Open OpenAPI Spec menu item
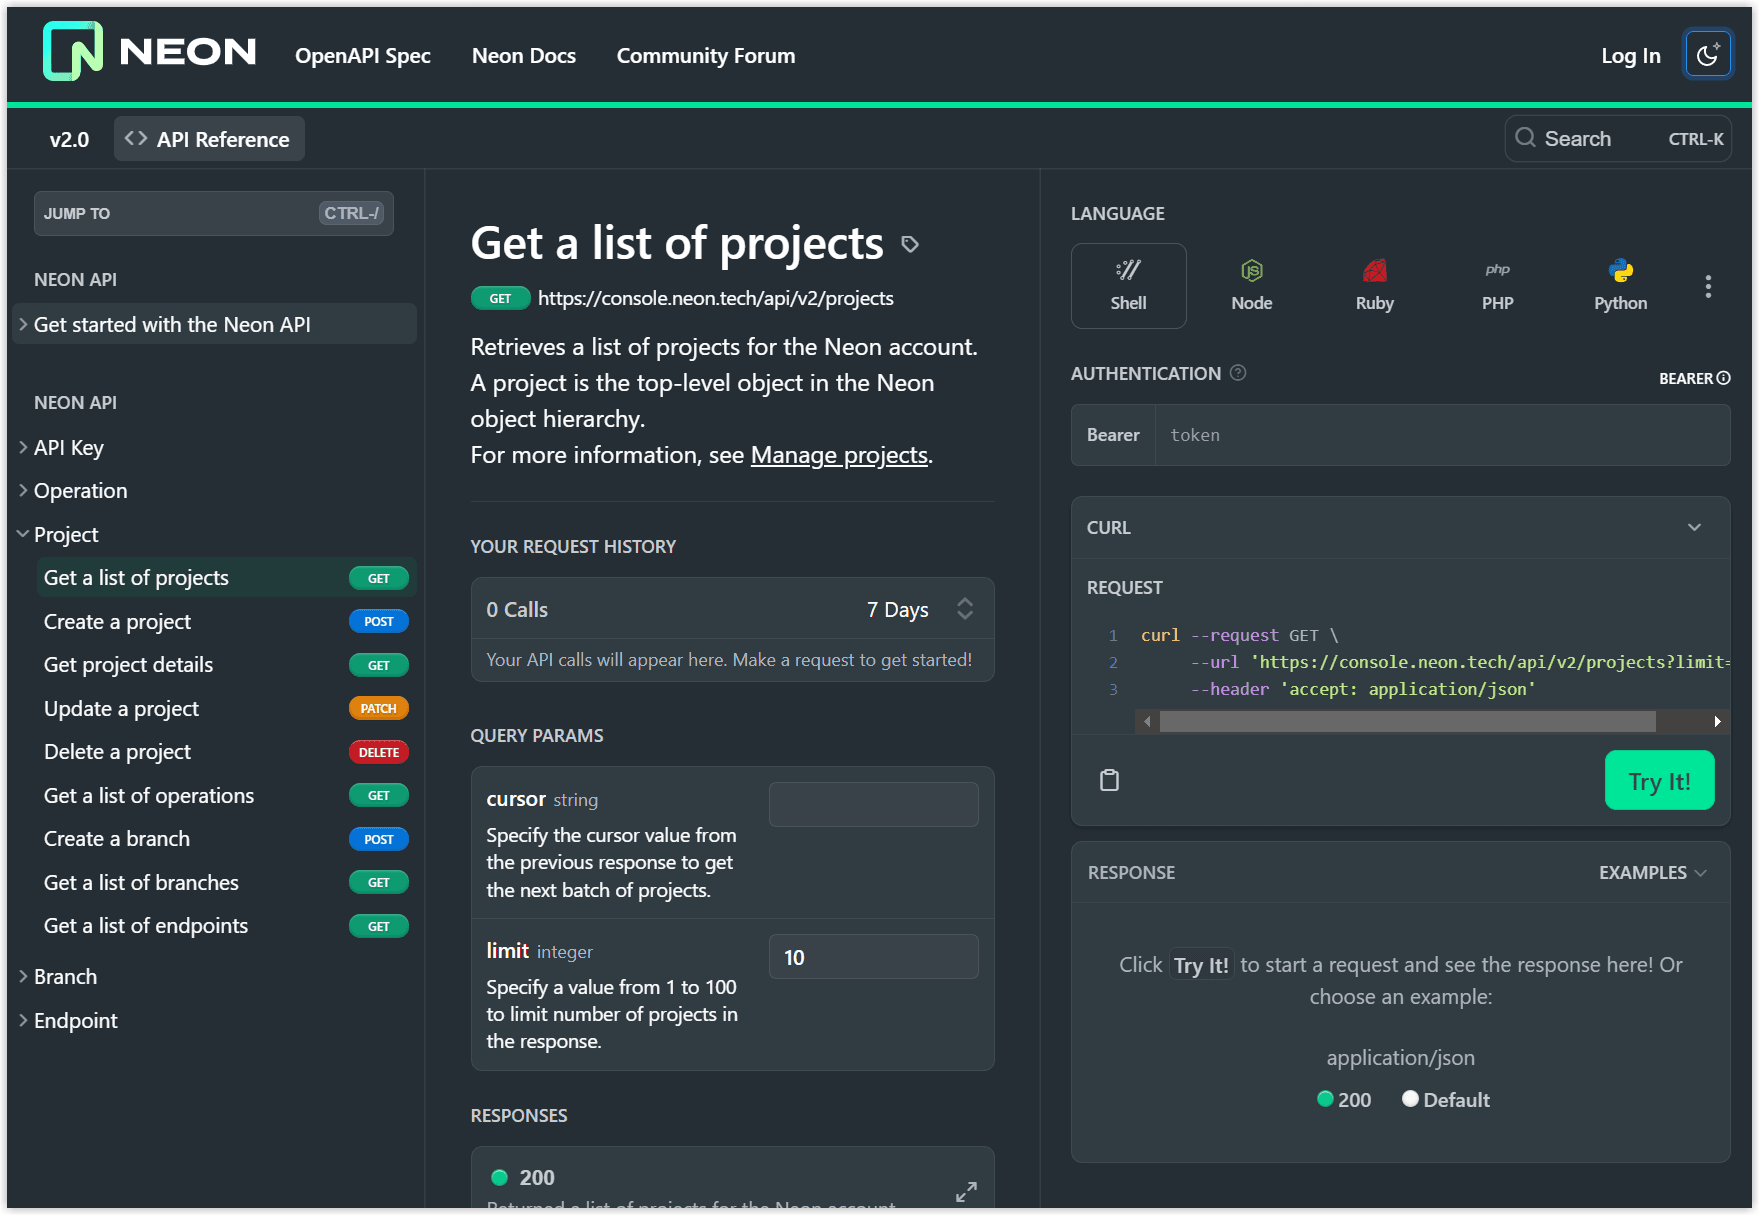 363,56
